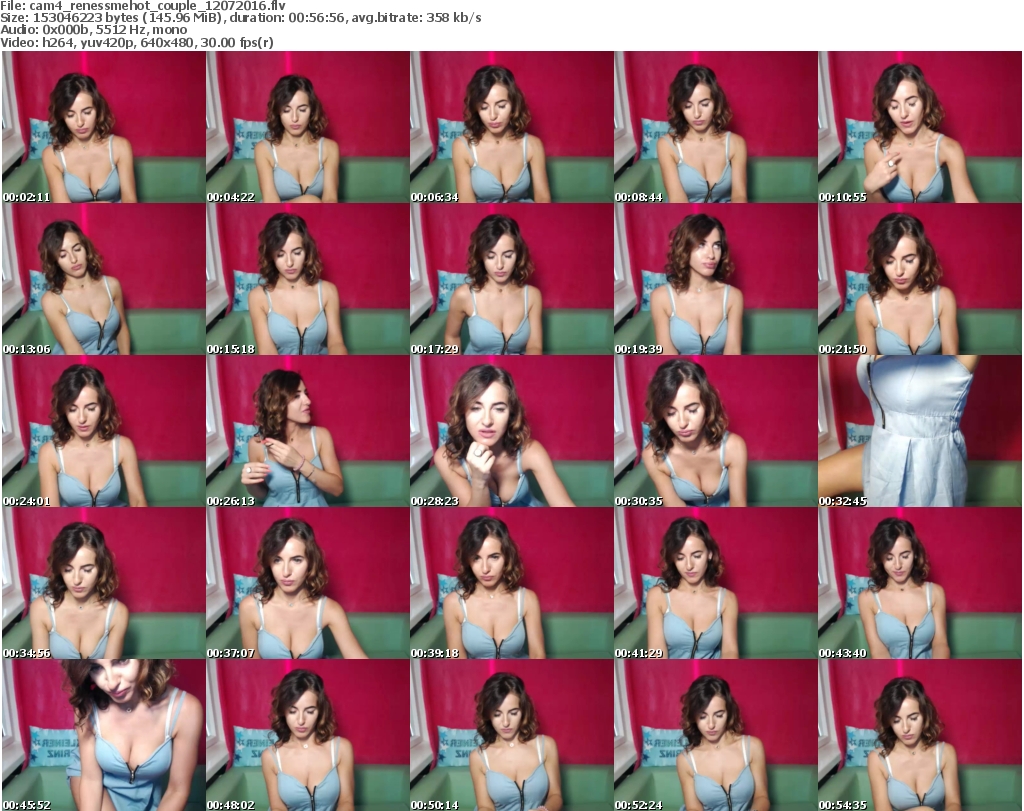Click the 00:37:07 thumbnail
Screen dimensions: 1024x811
(x=308, y=583)
